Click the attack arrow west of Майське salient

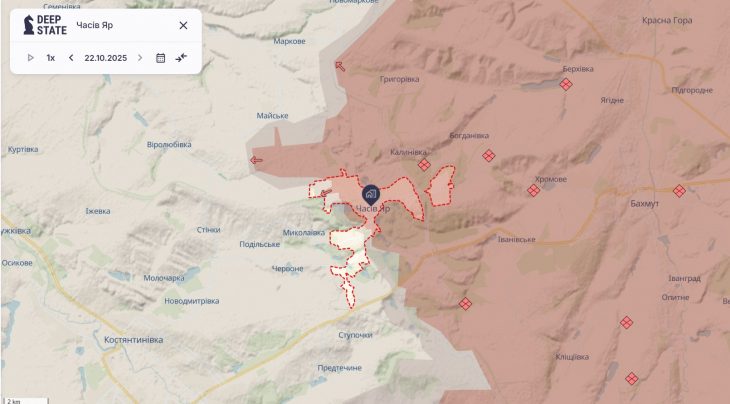[256, 161]
